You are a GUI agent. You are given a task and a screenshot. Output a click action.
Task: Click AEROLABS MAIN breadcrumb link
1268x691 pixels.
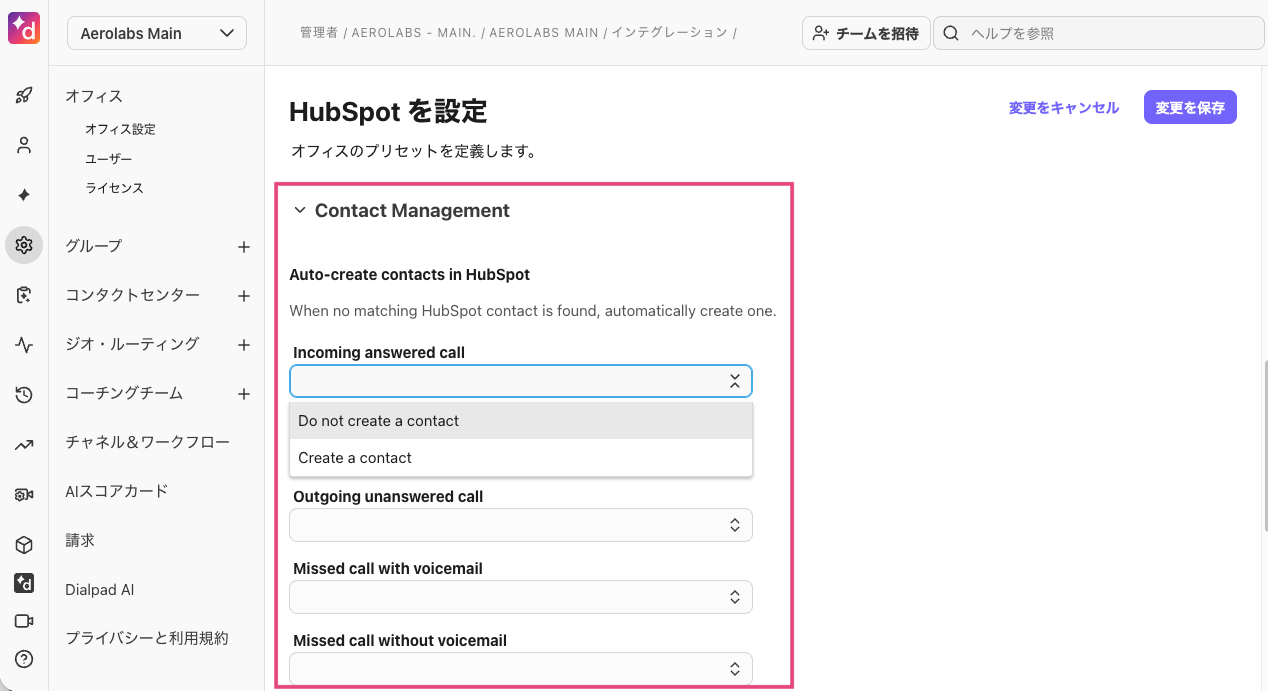click(x=544, y=33)
